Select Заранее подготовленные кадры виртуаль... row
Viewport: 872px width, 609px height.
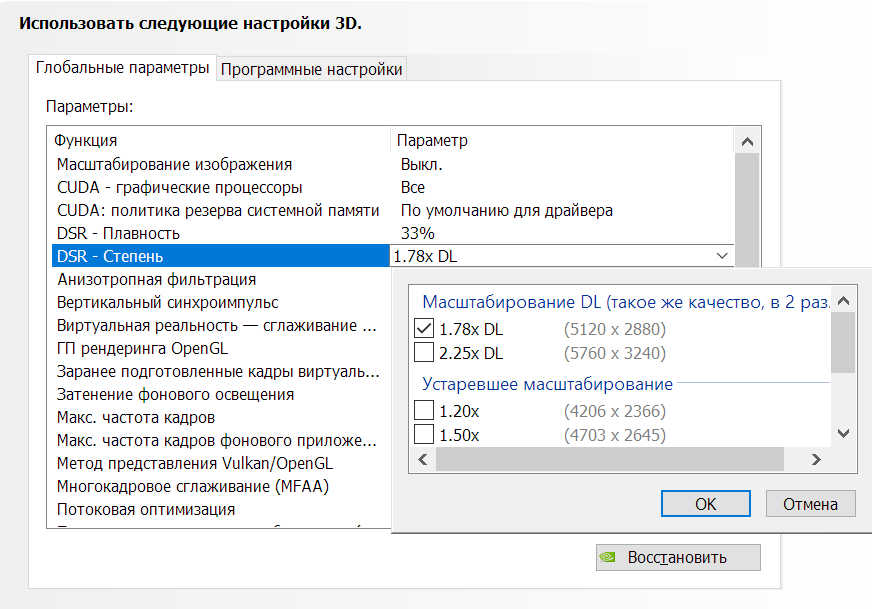(221, 371)
